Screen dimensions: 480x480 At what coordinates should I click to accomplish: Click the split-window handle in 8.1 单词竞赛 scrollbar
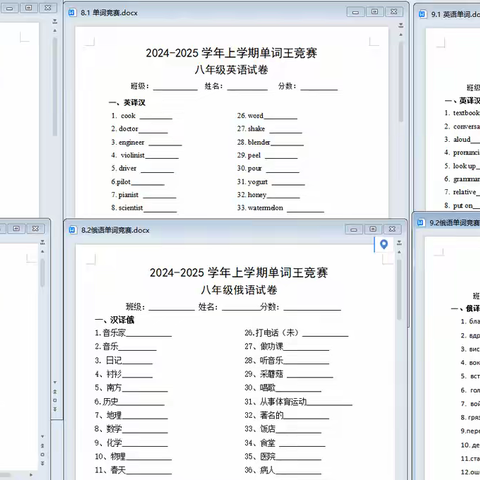pyautogui.click(x=401, y=25)
